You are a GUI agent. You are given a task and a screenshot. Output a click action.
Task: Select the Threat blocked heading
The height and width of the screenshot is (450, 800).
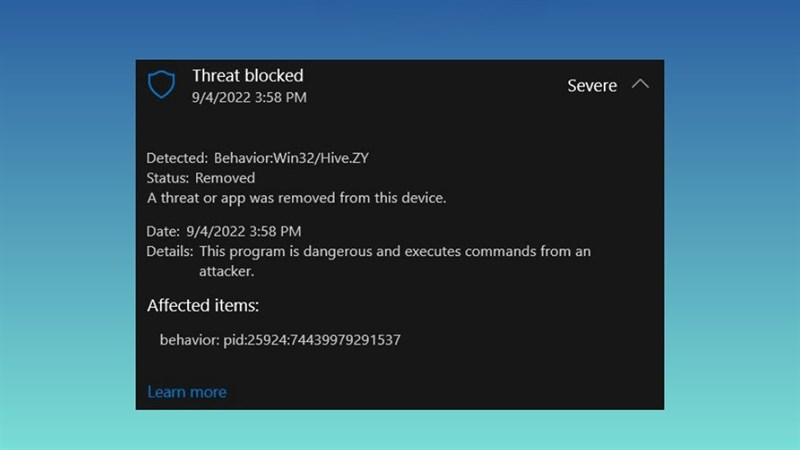[x=247, y=76]
